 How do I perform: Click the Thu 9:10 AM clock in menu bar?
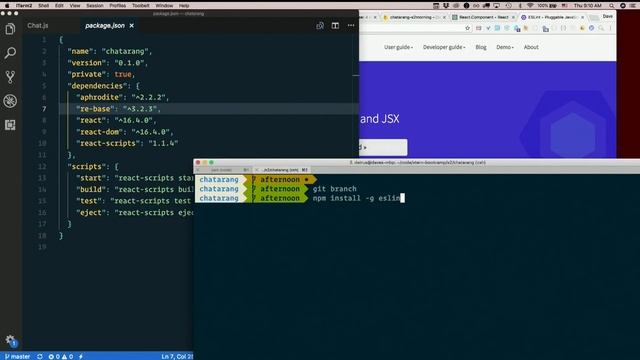point(588,5)
